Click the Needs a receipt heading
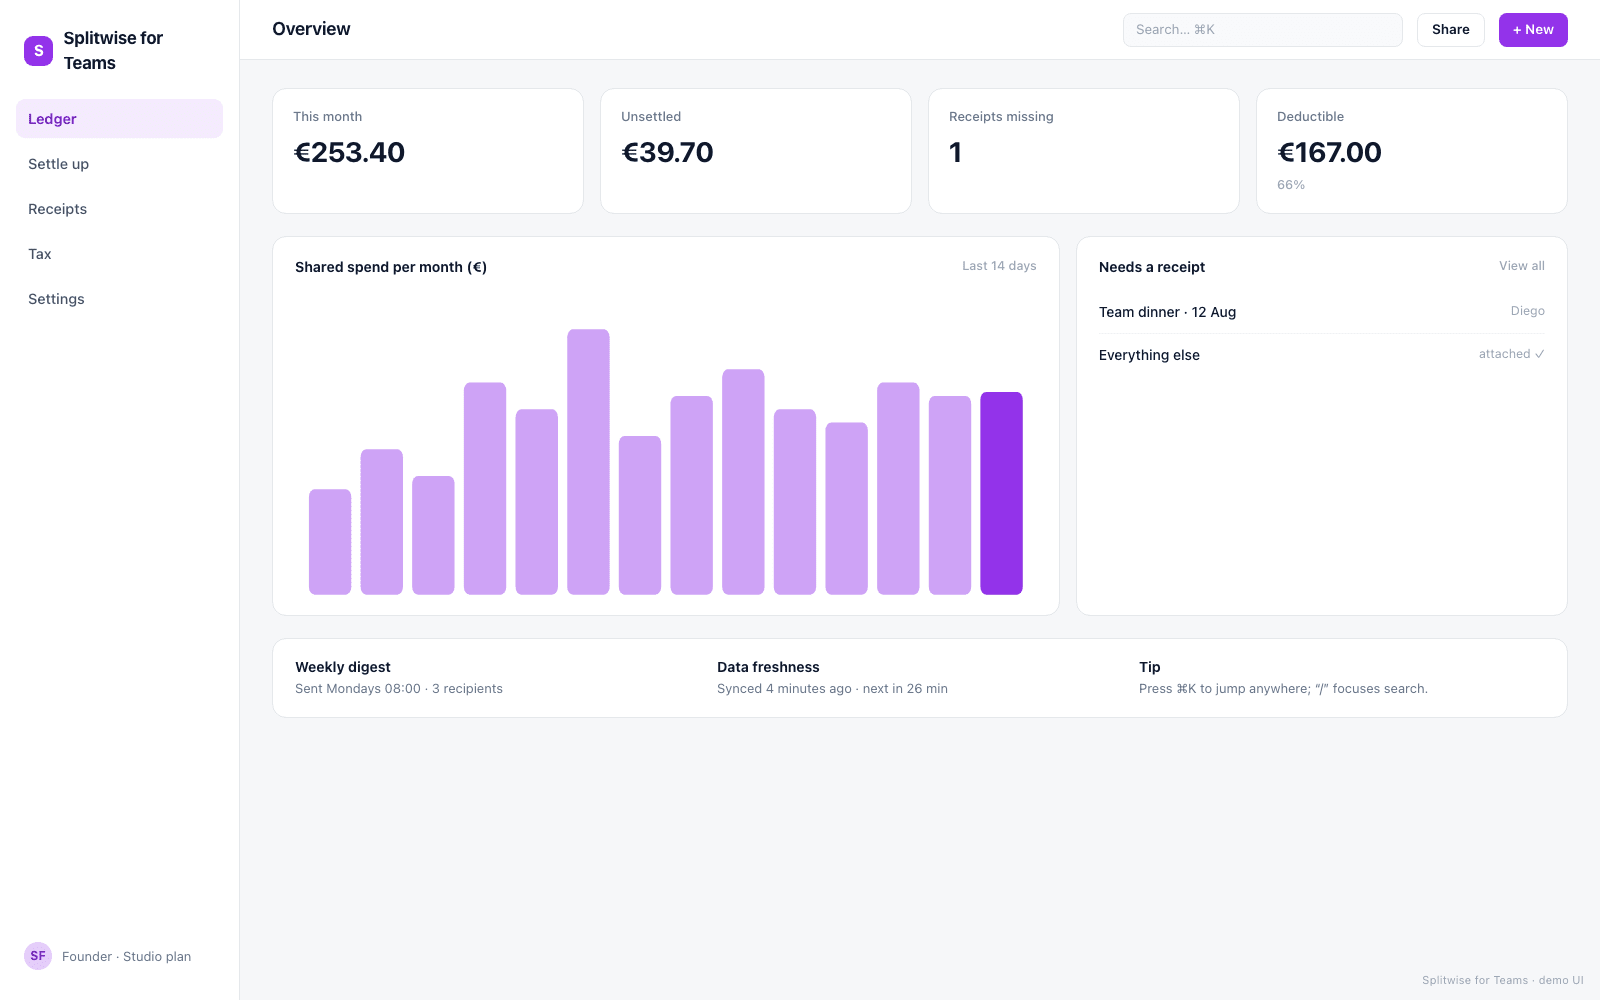1600x1000 pixels. (1152, 267)
